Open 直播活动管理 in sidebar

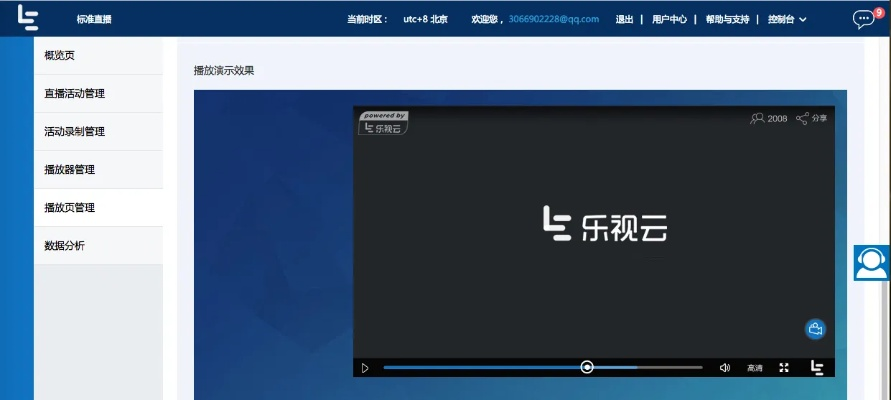pyautogui.click(x=98, y=94)
